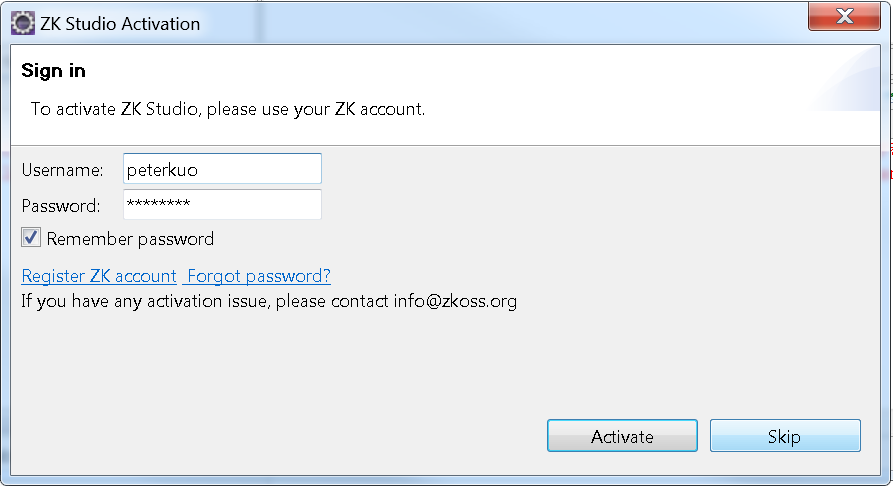Click the Username: label

(x=63, y=170)
